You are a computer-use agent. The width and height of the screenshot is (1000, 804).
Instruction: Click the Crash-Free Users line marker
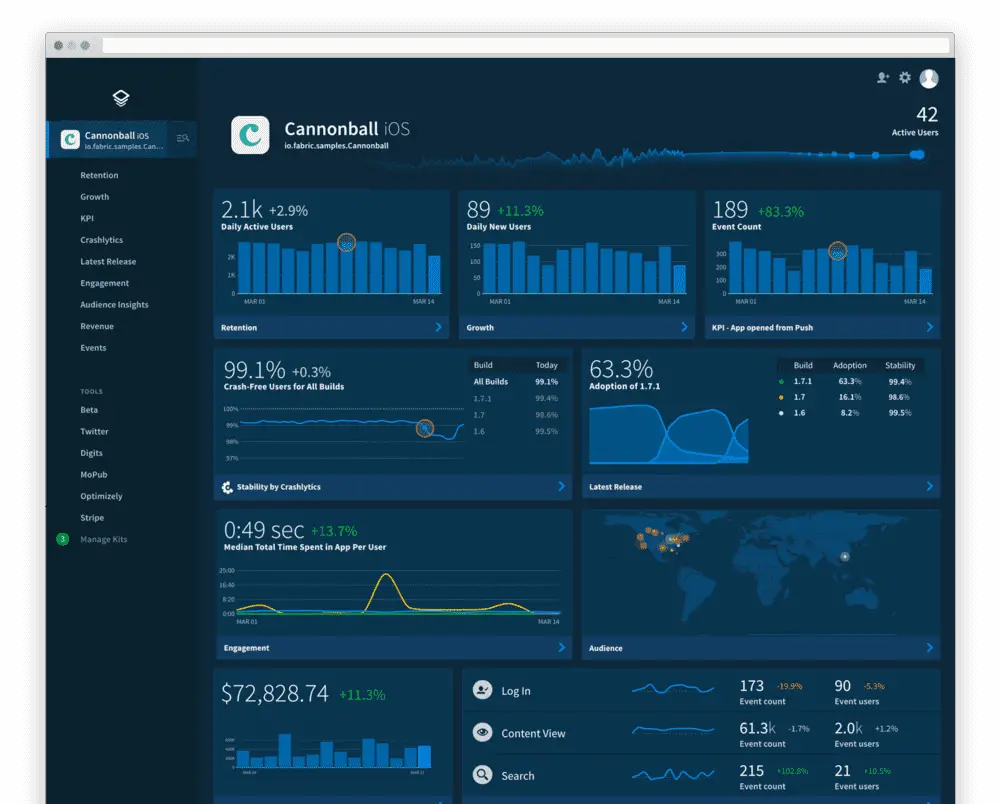tap(425, 428)
